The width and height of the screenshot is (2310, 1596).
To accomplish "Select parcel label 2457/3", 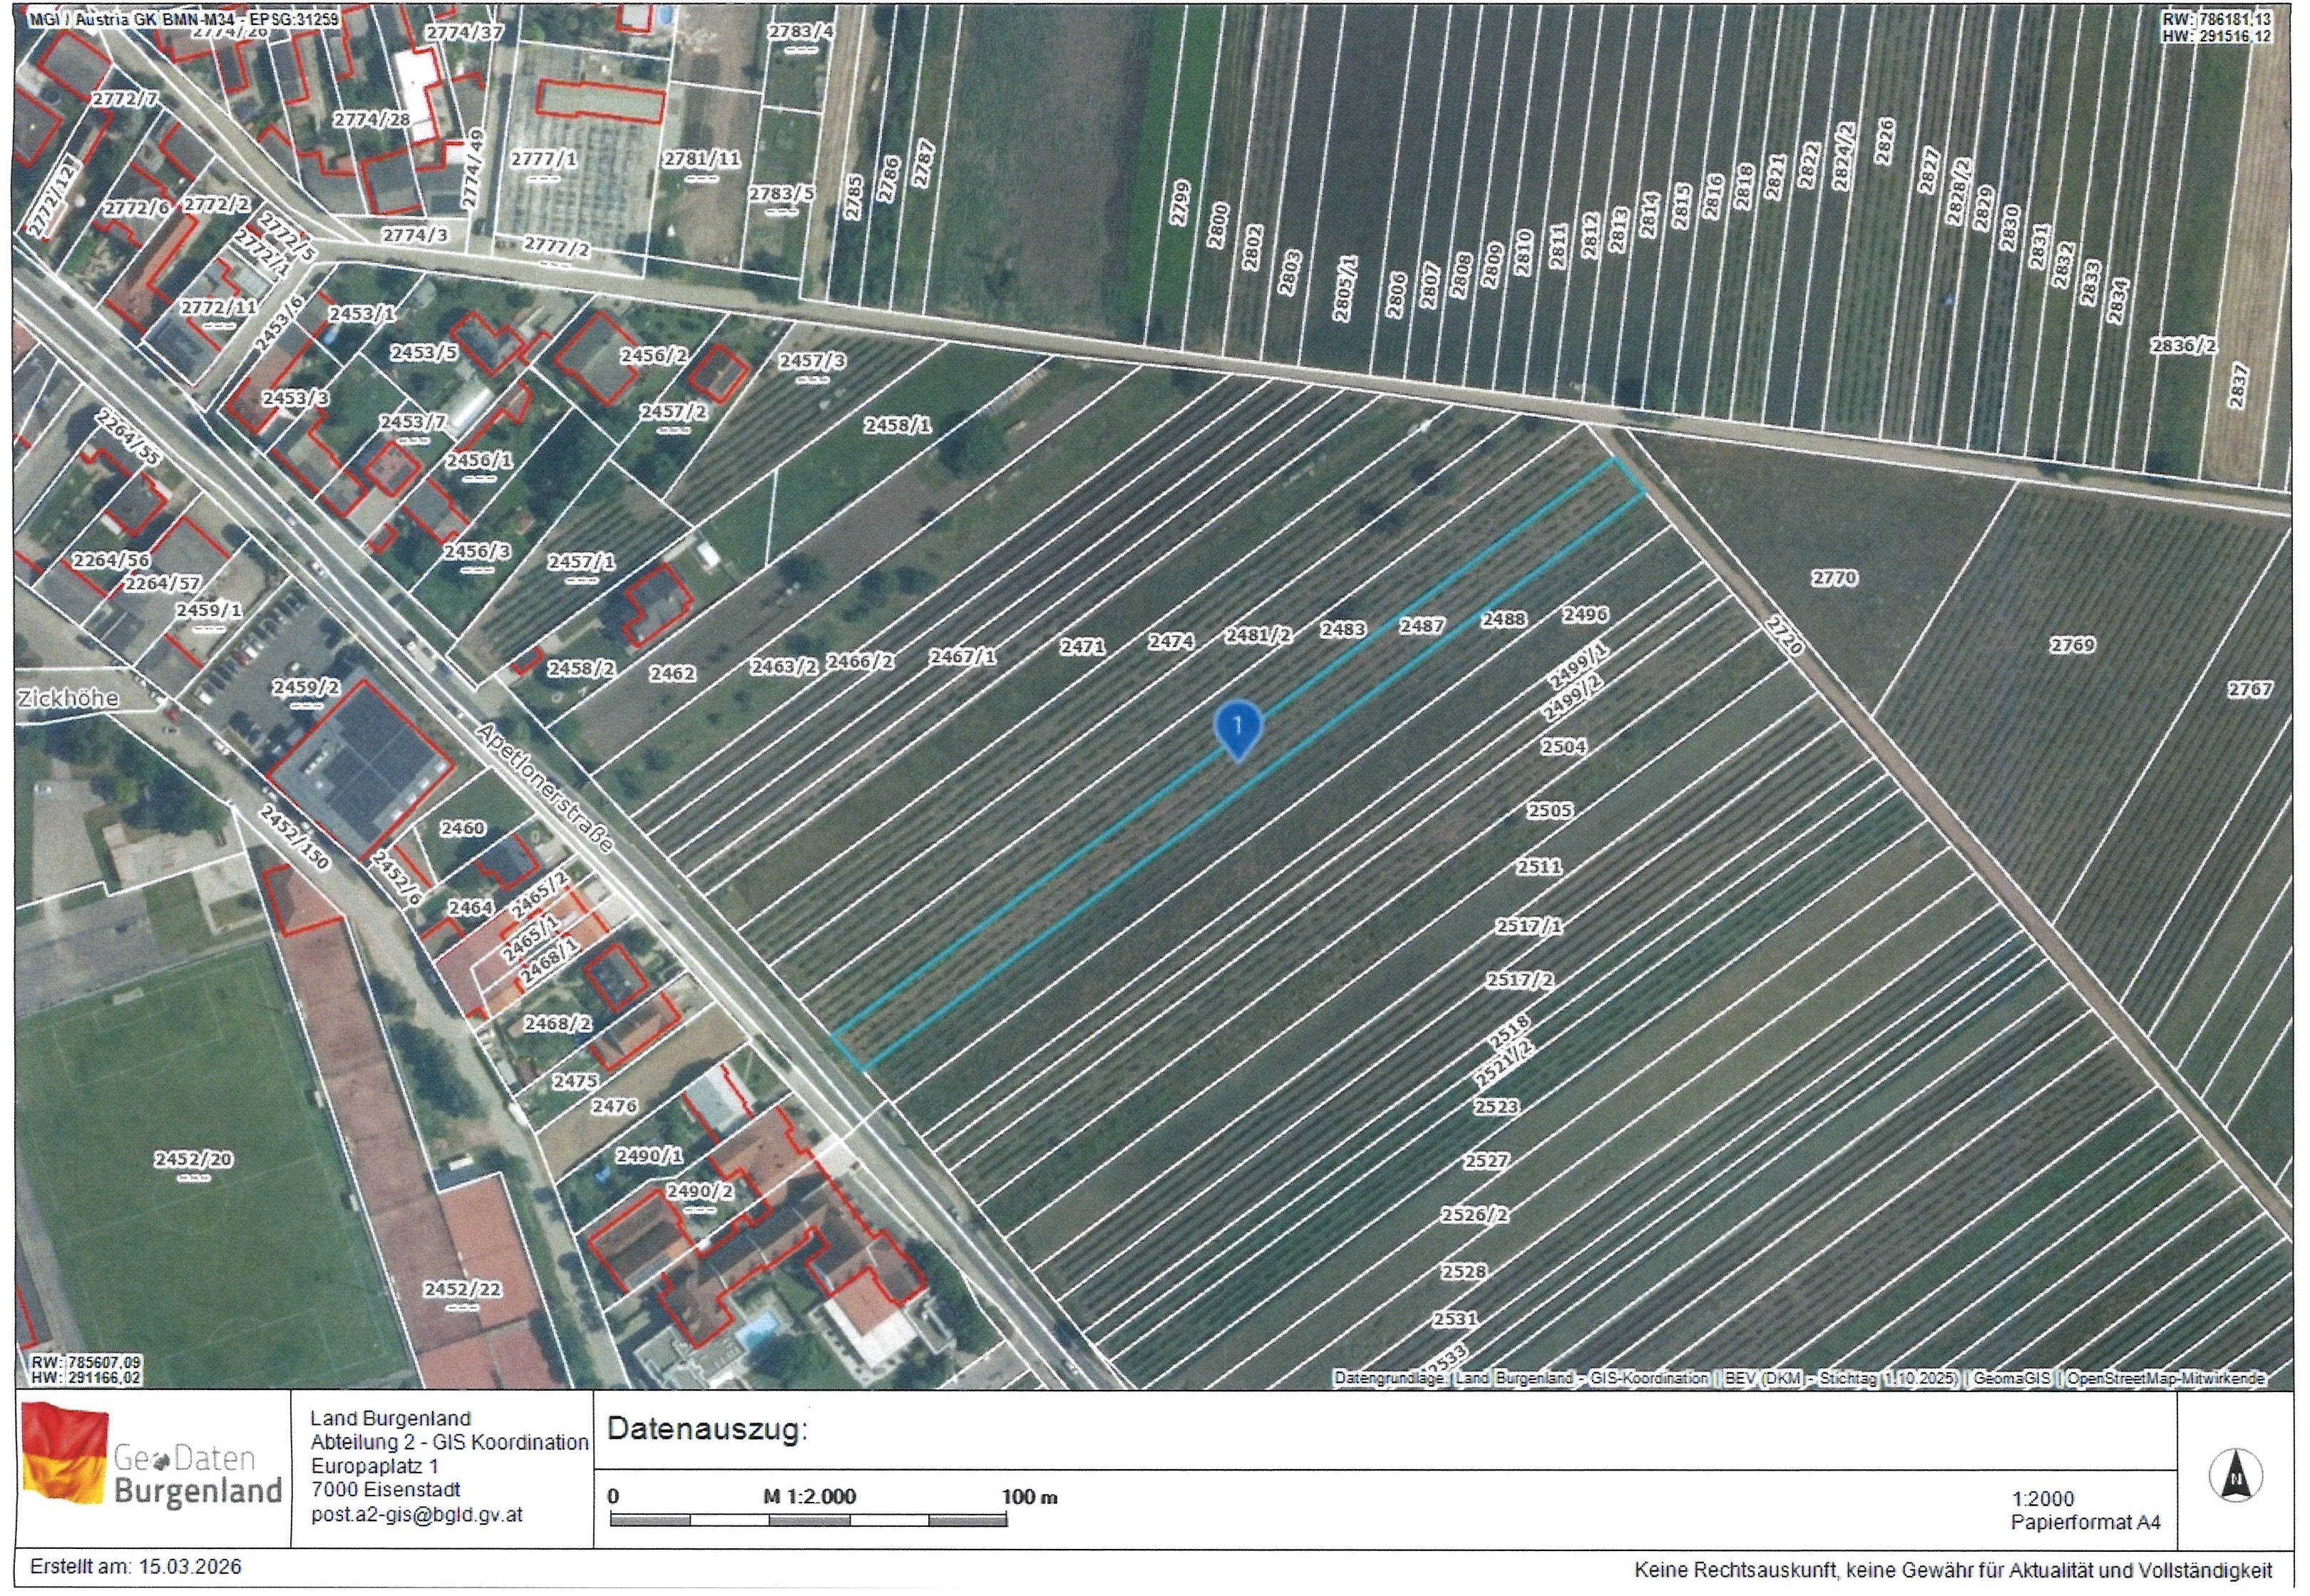I will pyautogui.click(x=812, y=360).
